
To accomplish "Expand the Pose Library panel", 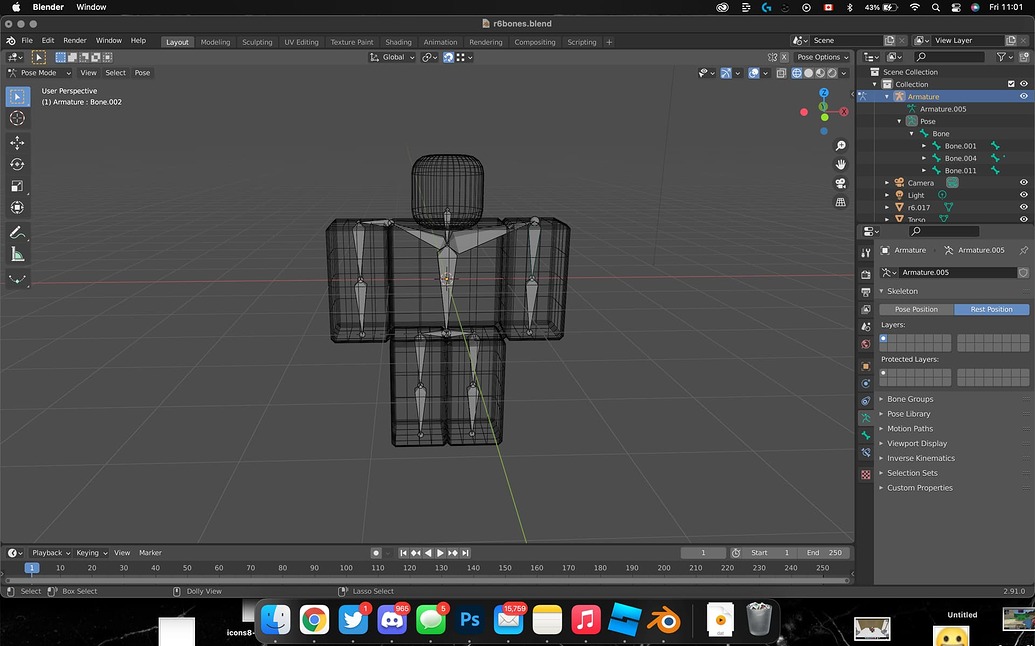I will 908,414.
